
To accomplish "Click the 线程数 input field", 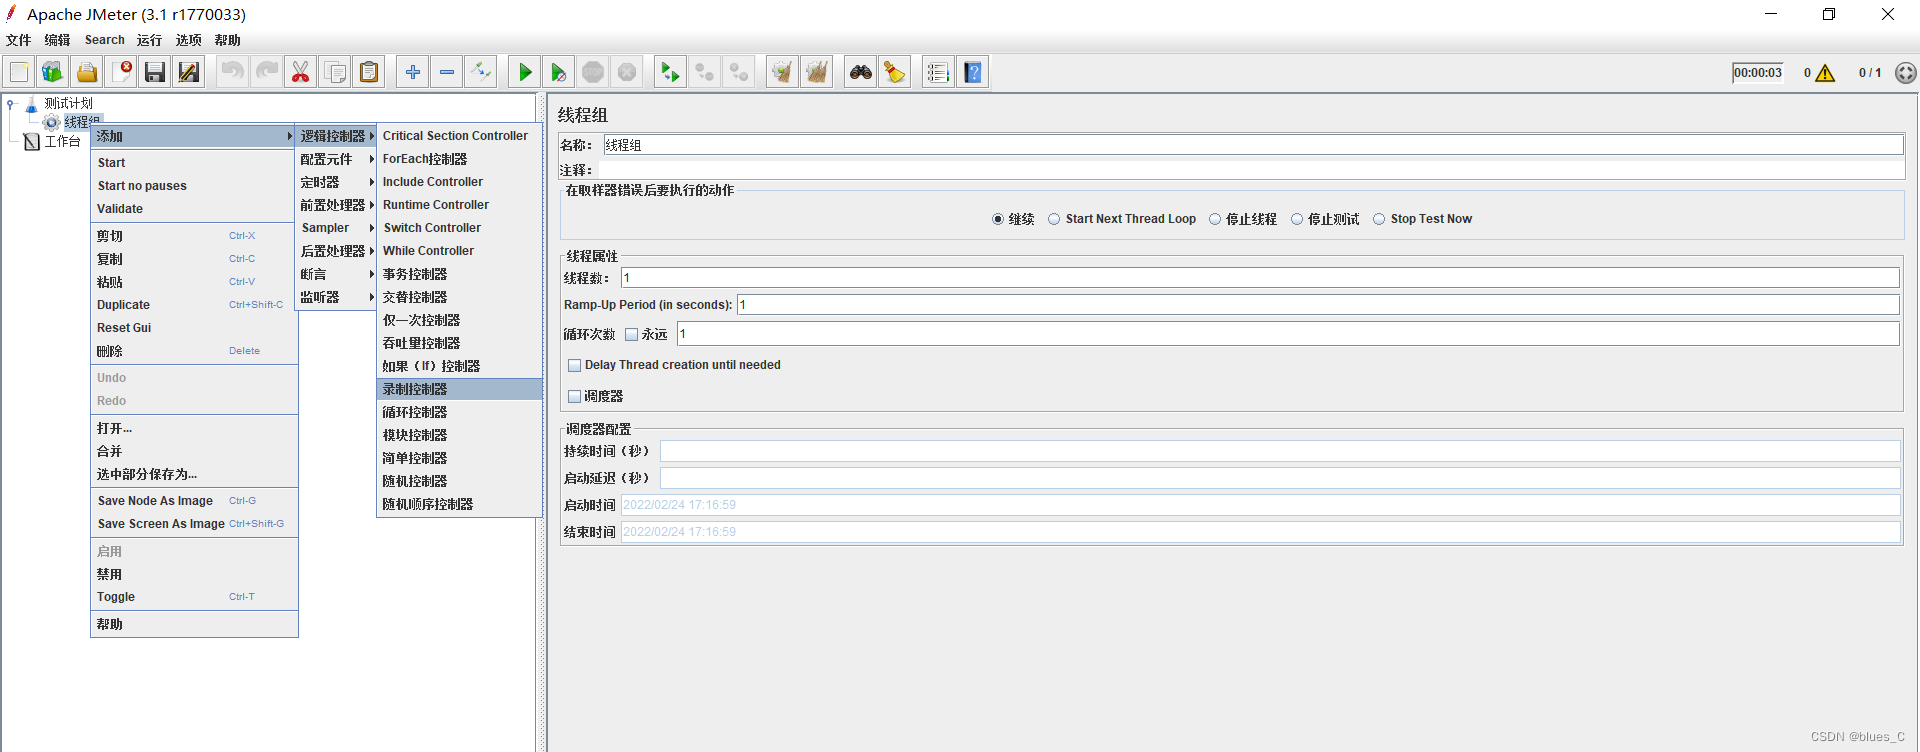I will point(1260,278).
